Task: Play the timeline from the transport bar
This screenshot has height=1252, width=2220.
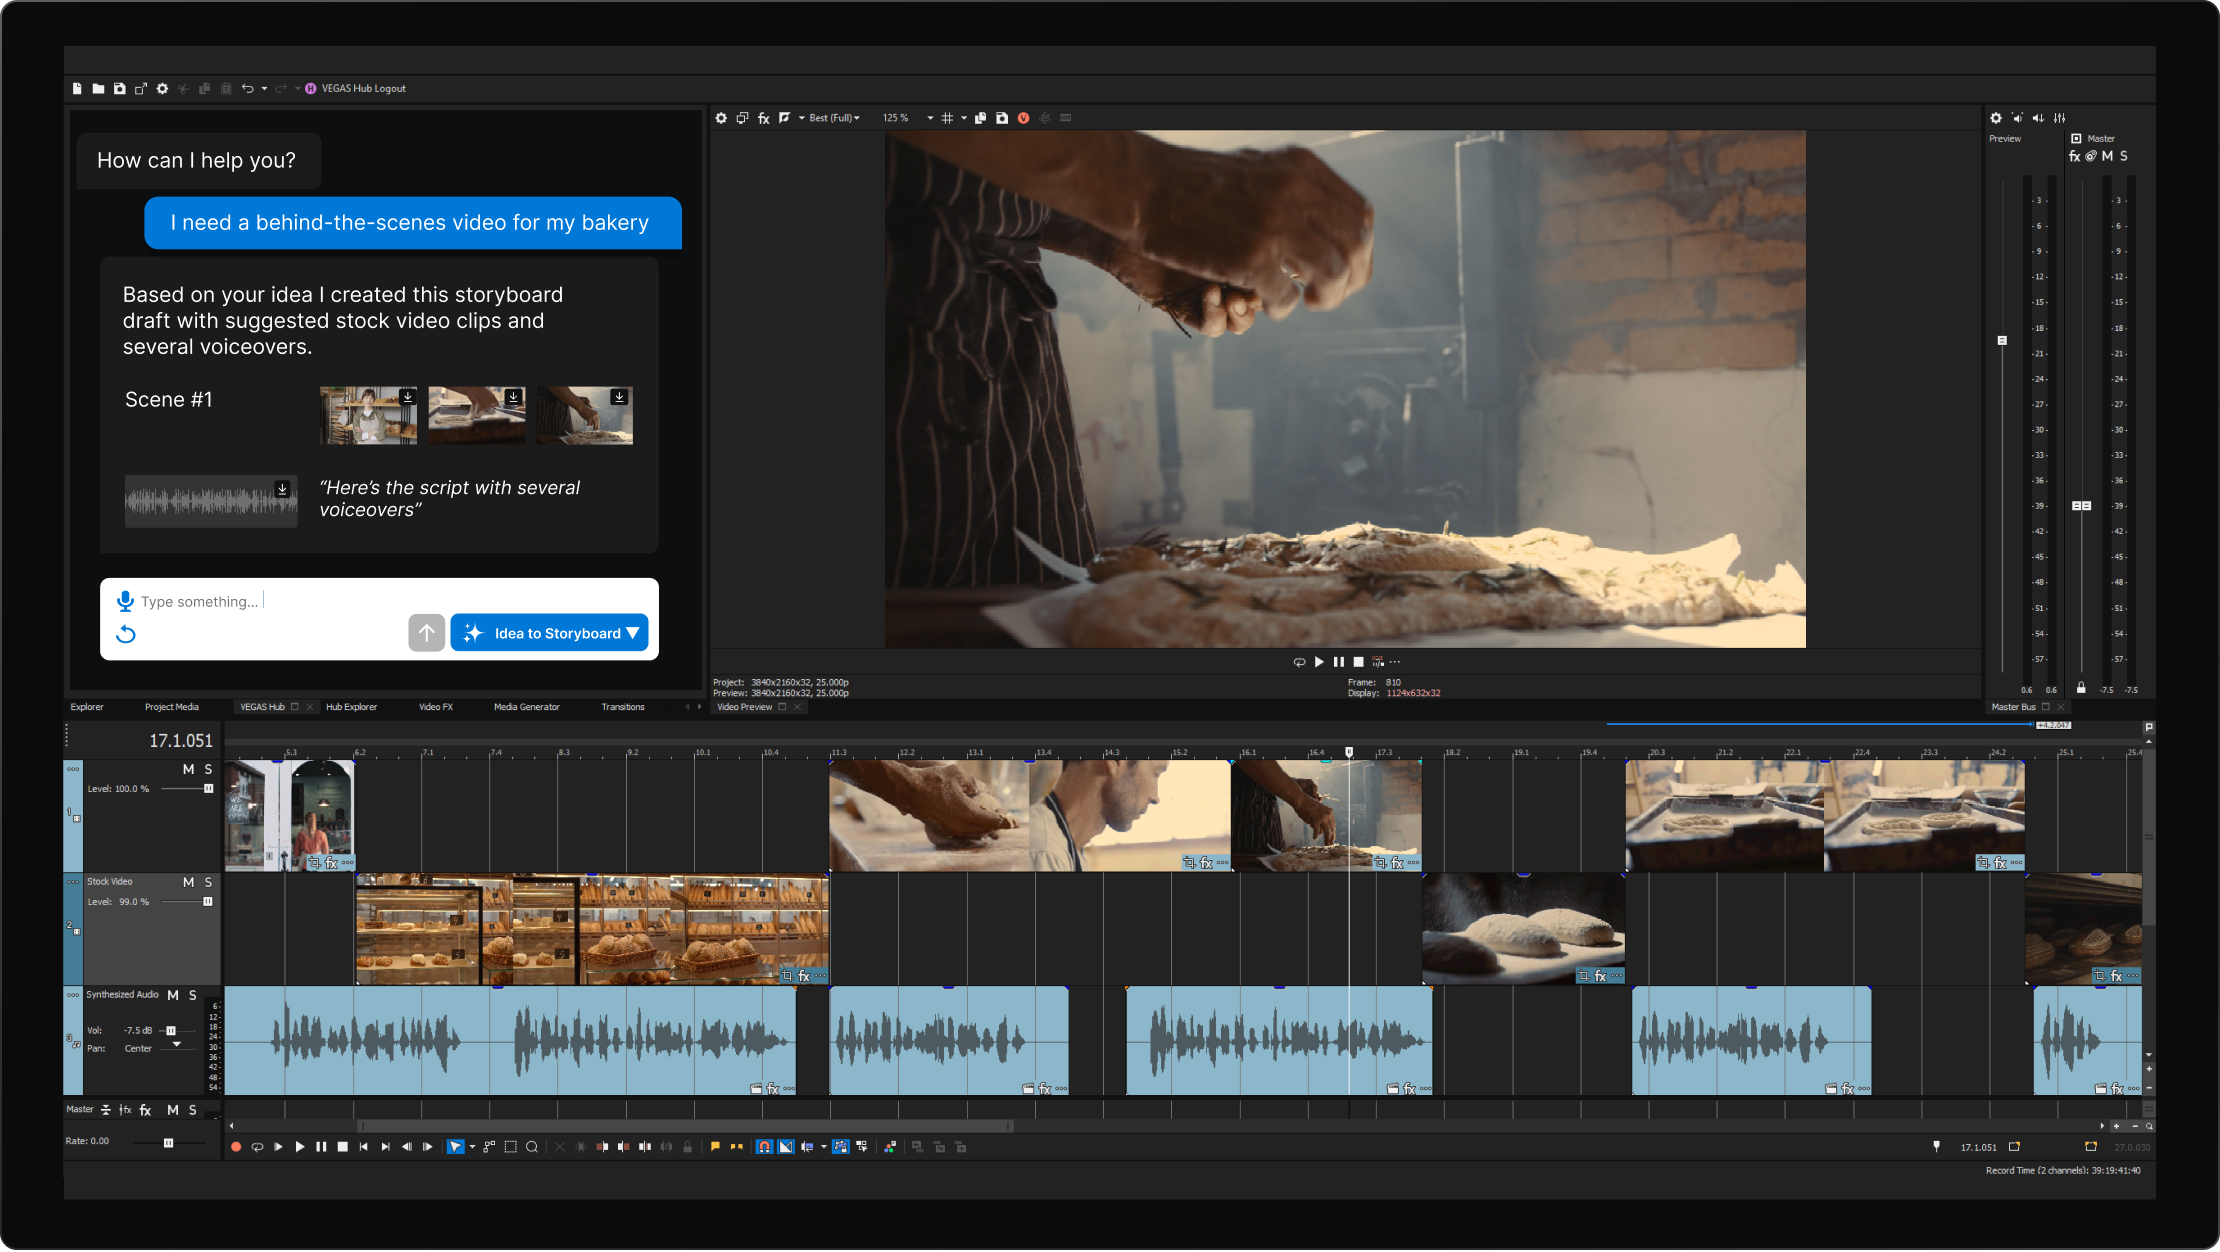Action: coord(300,1147)
